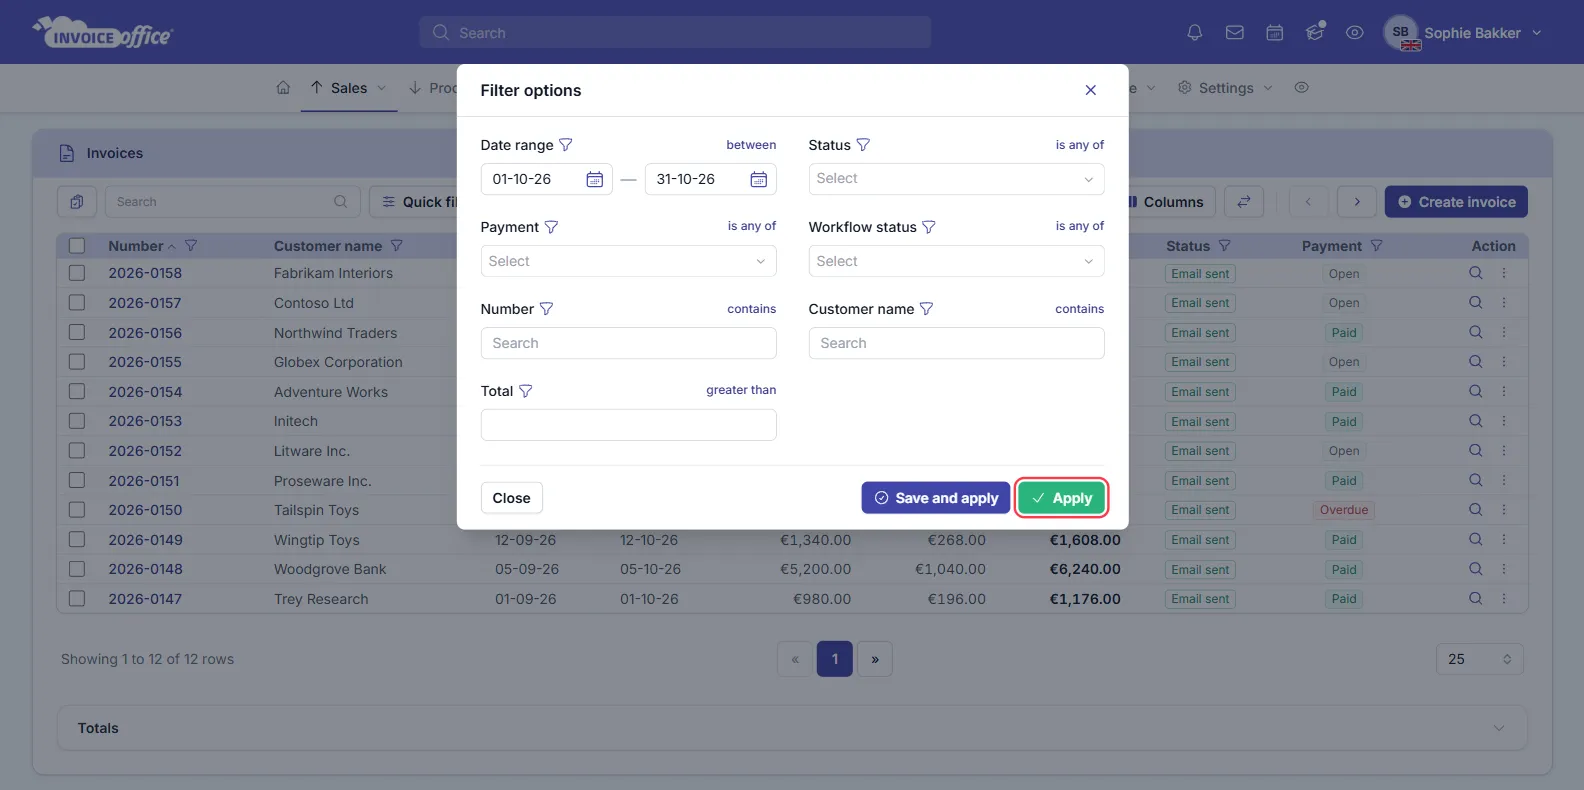Click the filter icon next to Status label in dialog
The height and width of the screenshot is (790, 1584).
863,145
